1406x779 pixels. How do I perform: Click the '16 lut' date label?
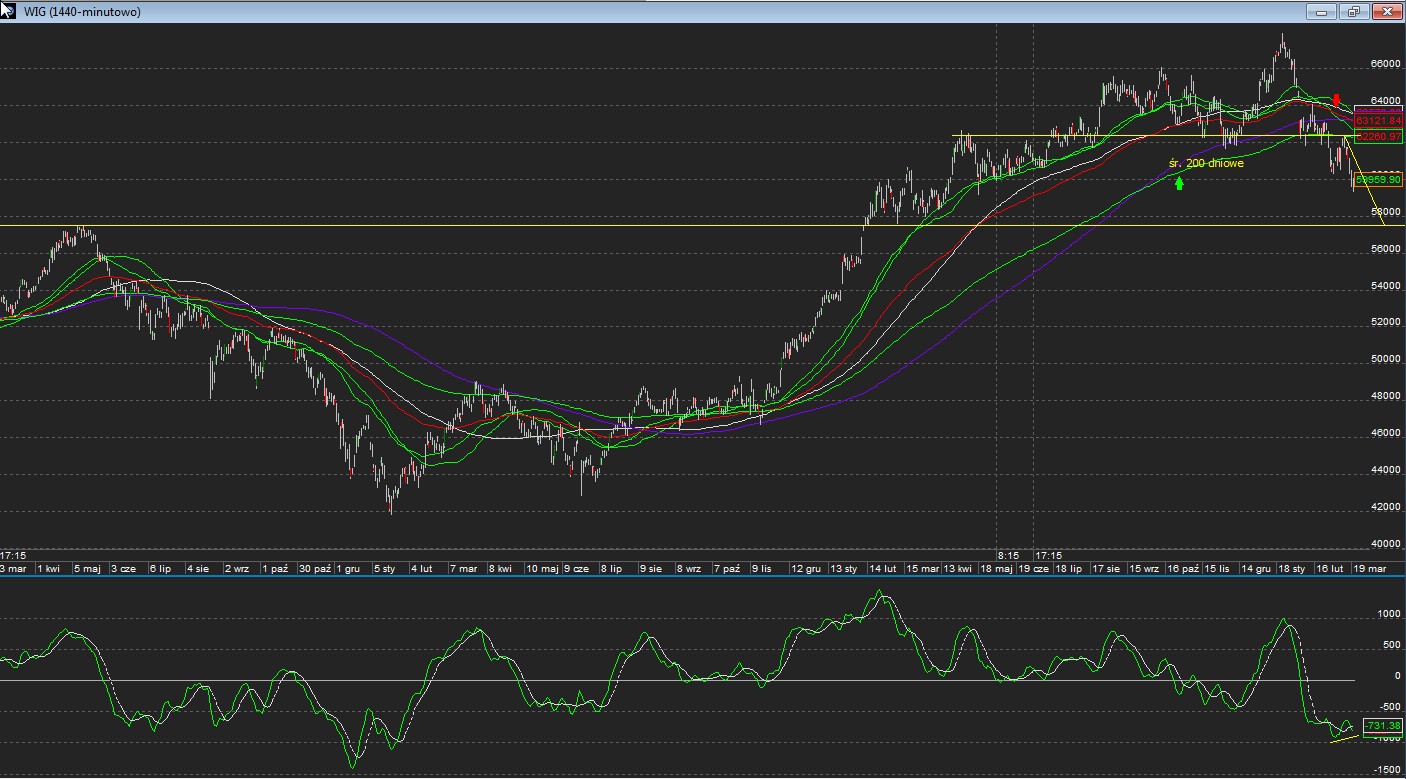coord(1330,568)
